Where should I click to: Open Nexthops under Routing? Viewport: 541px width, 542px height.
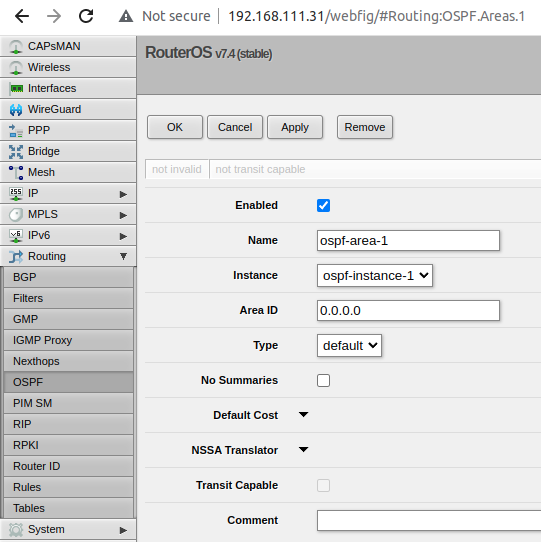(x=68, y=361)
